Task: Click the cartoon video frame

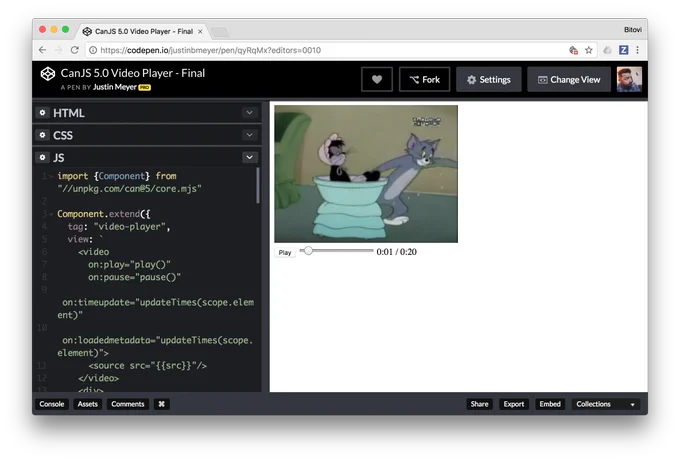Action: pyautogui.click(x=366, y=173)
